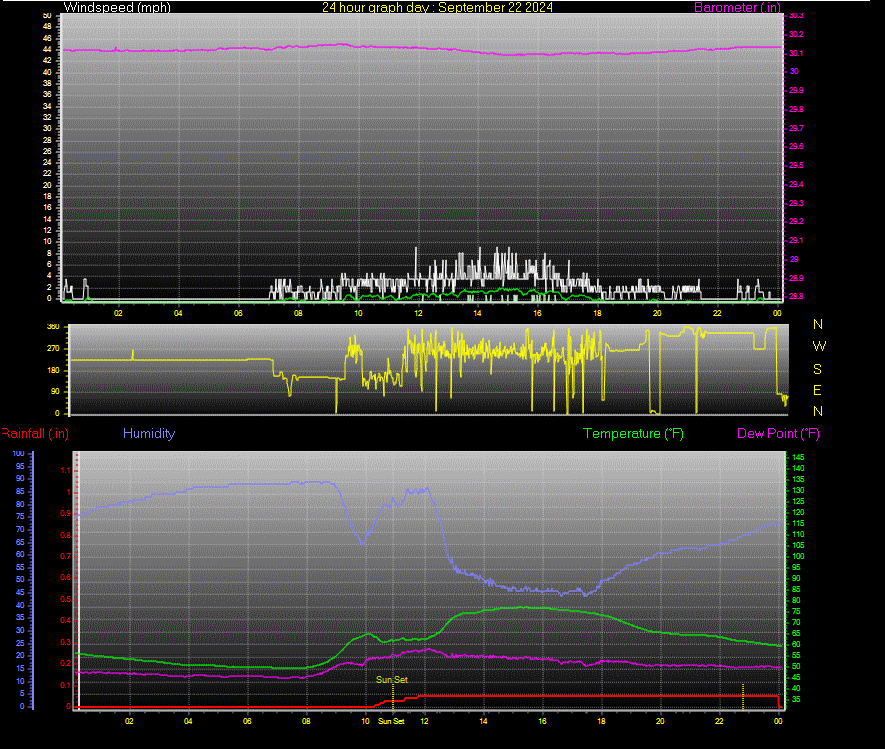Click hour "06" on the windspeed graph time axis
Screen dimensions: 885x749
click(238, 313)
